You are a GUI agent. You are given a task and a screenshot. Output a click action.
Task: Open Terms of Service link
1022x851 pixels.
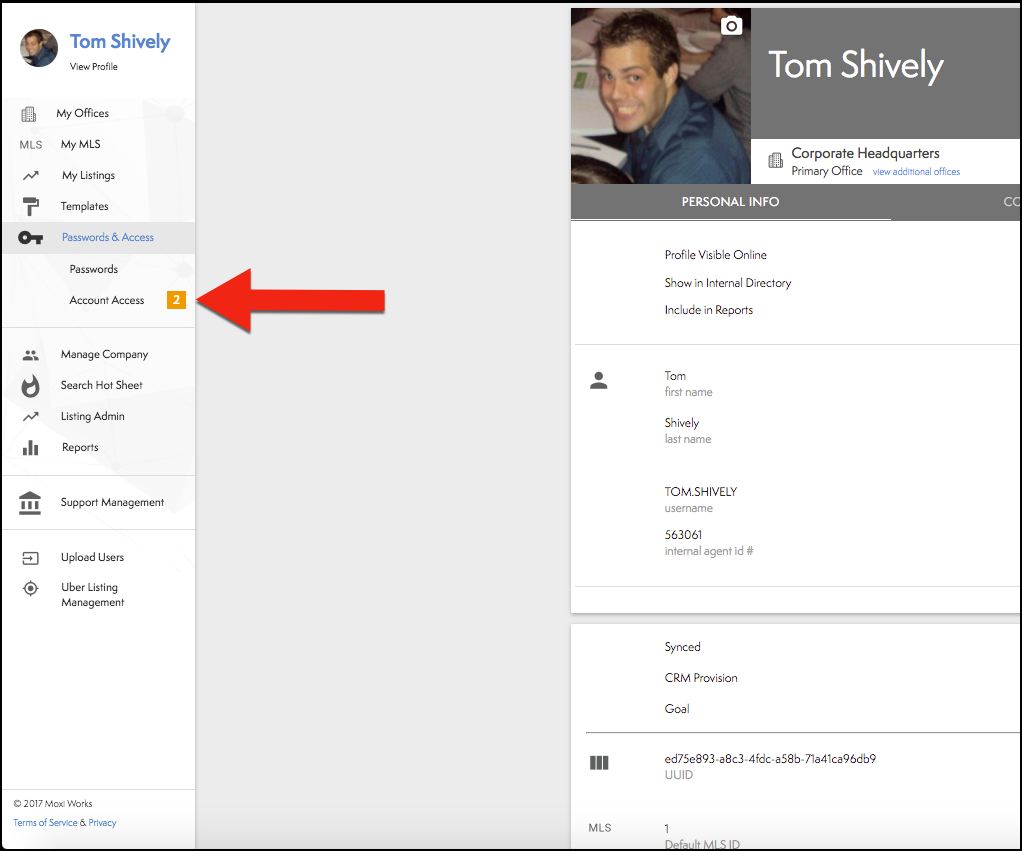pyautogui.click(x=45, y=823)
